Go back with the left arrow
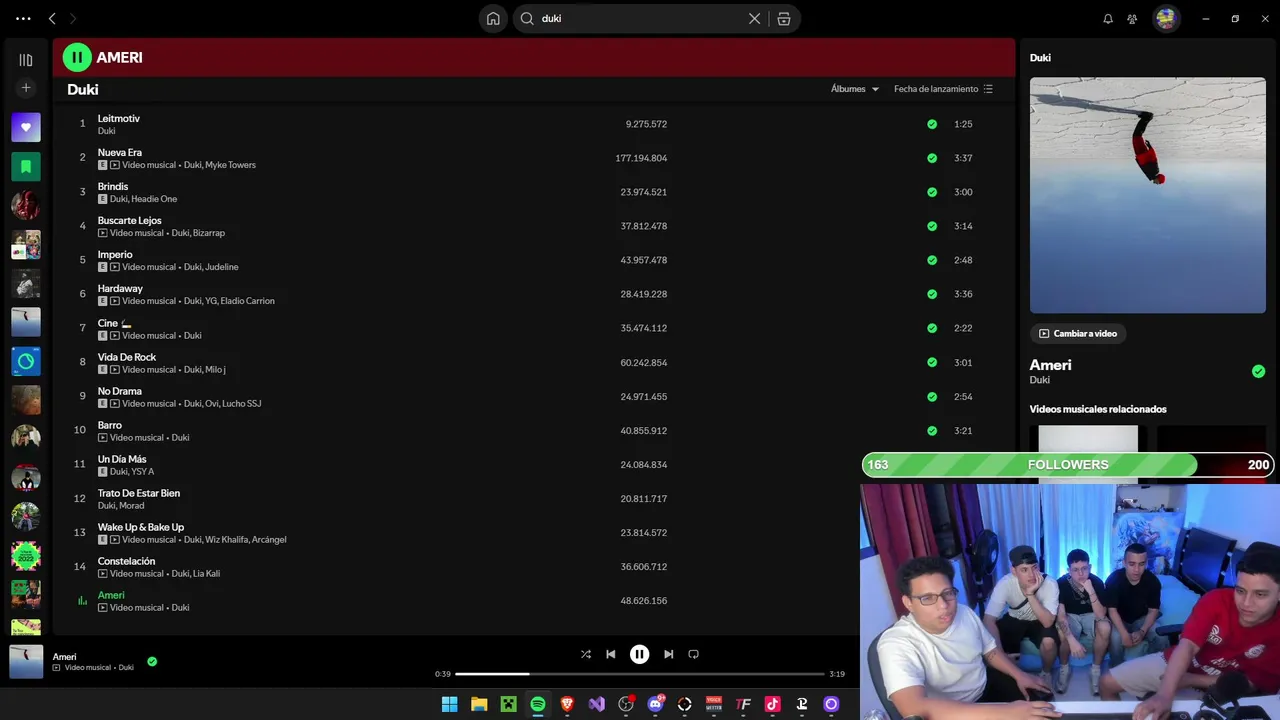This screenshot has height=720, width=1280. coord(52,18)
